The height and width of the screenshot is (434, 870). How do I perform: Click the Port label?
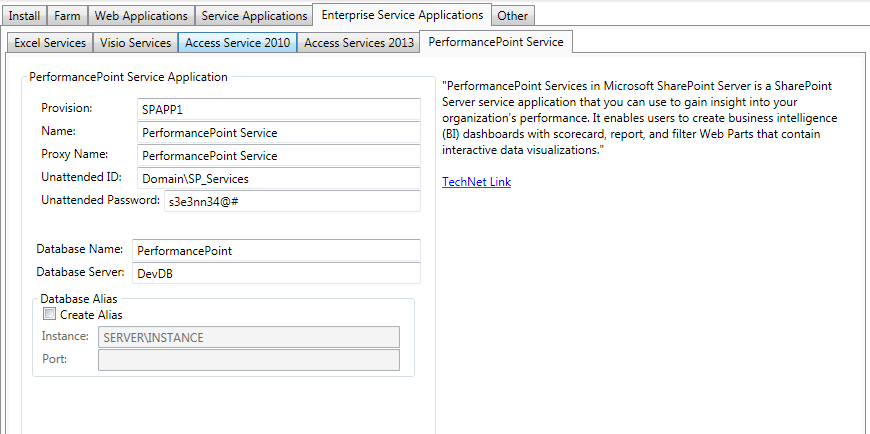point(54,359)
